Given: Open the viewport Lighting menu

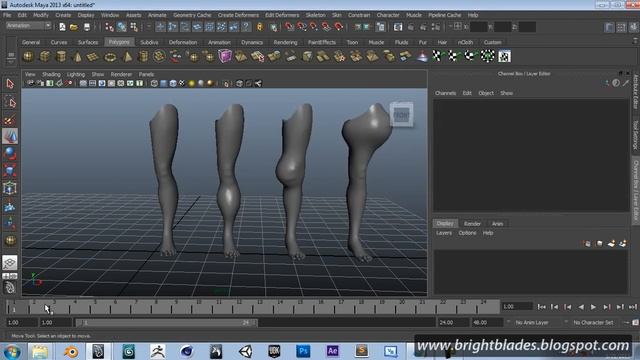Looking at the screenshot, I should (76, 74).
